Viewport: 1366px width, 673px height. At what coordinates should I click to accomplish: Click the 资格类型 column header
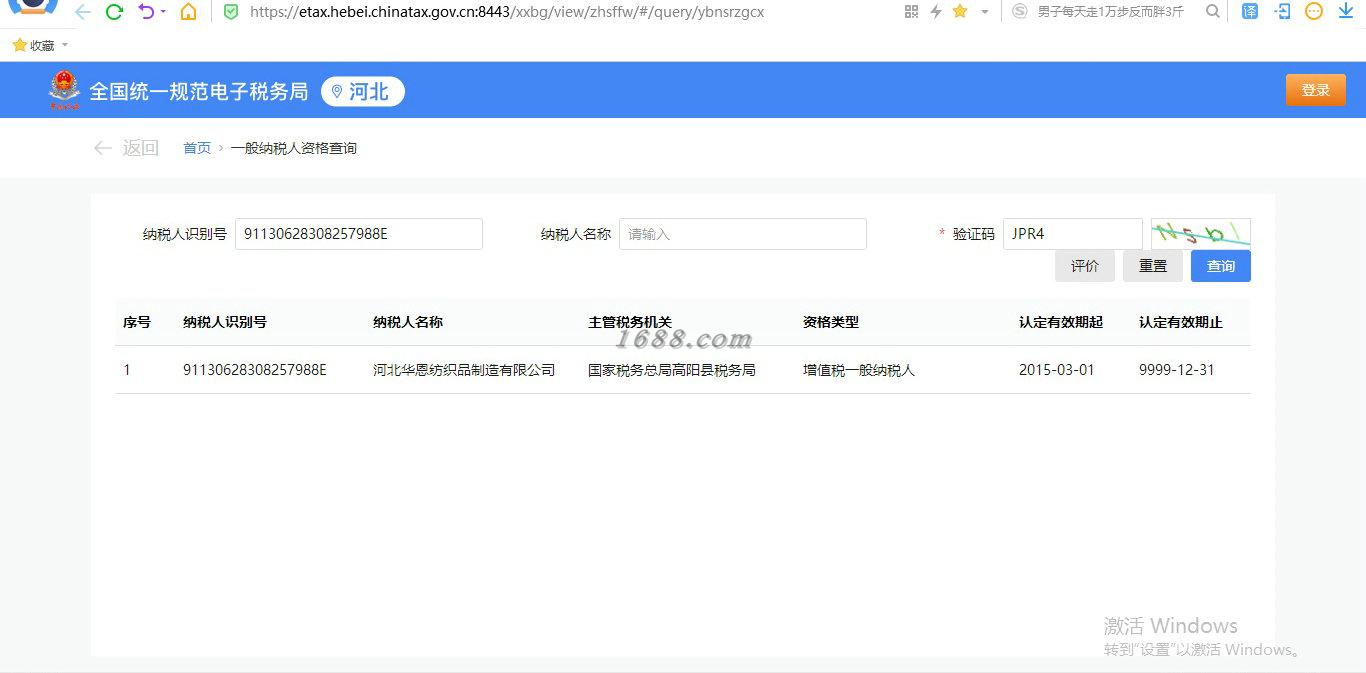(x=831, y=322)
